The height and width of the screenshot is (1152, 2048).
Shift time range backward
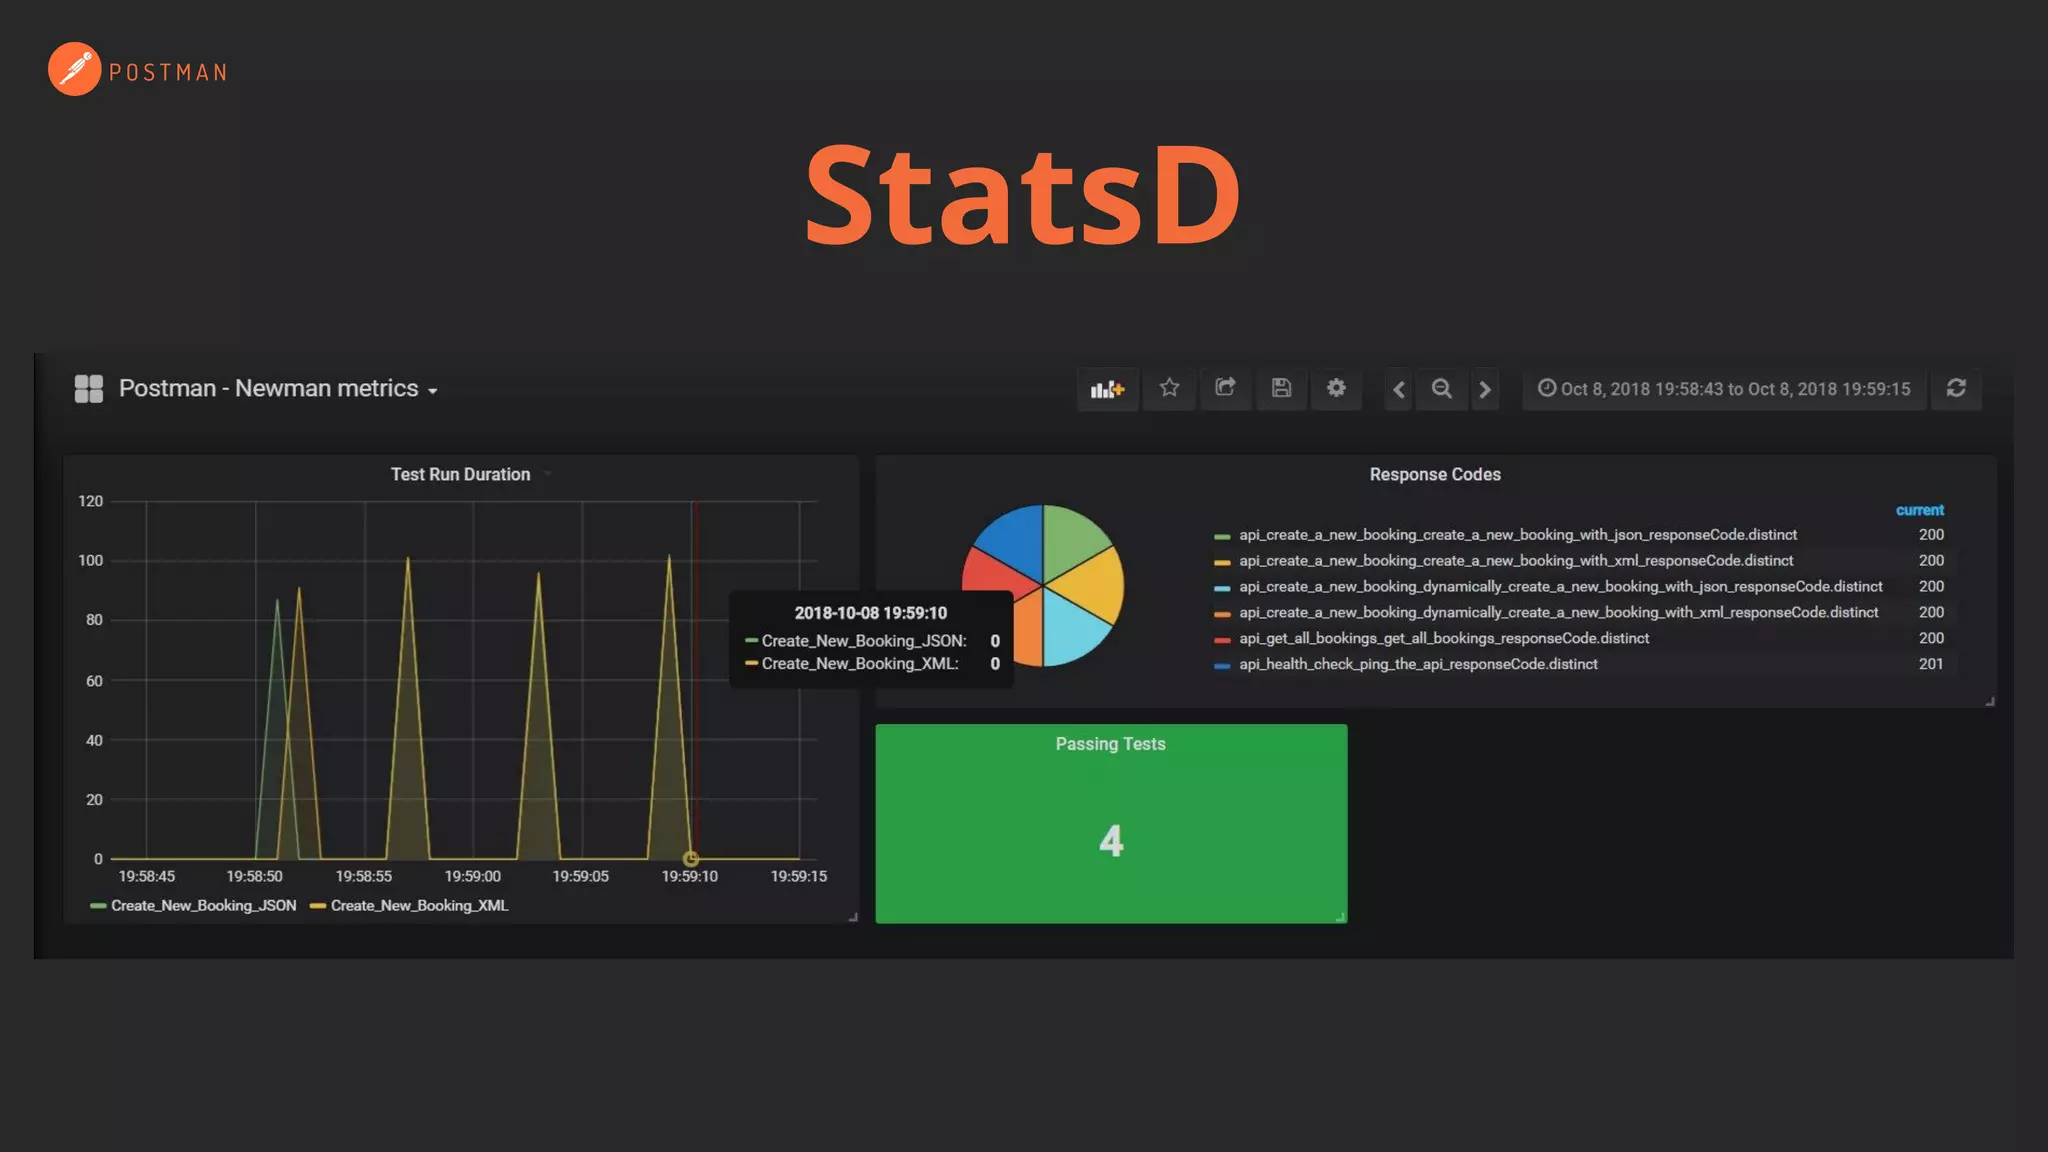click(x=1399, y=389)
